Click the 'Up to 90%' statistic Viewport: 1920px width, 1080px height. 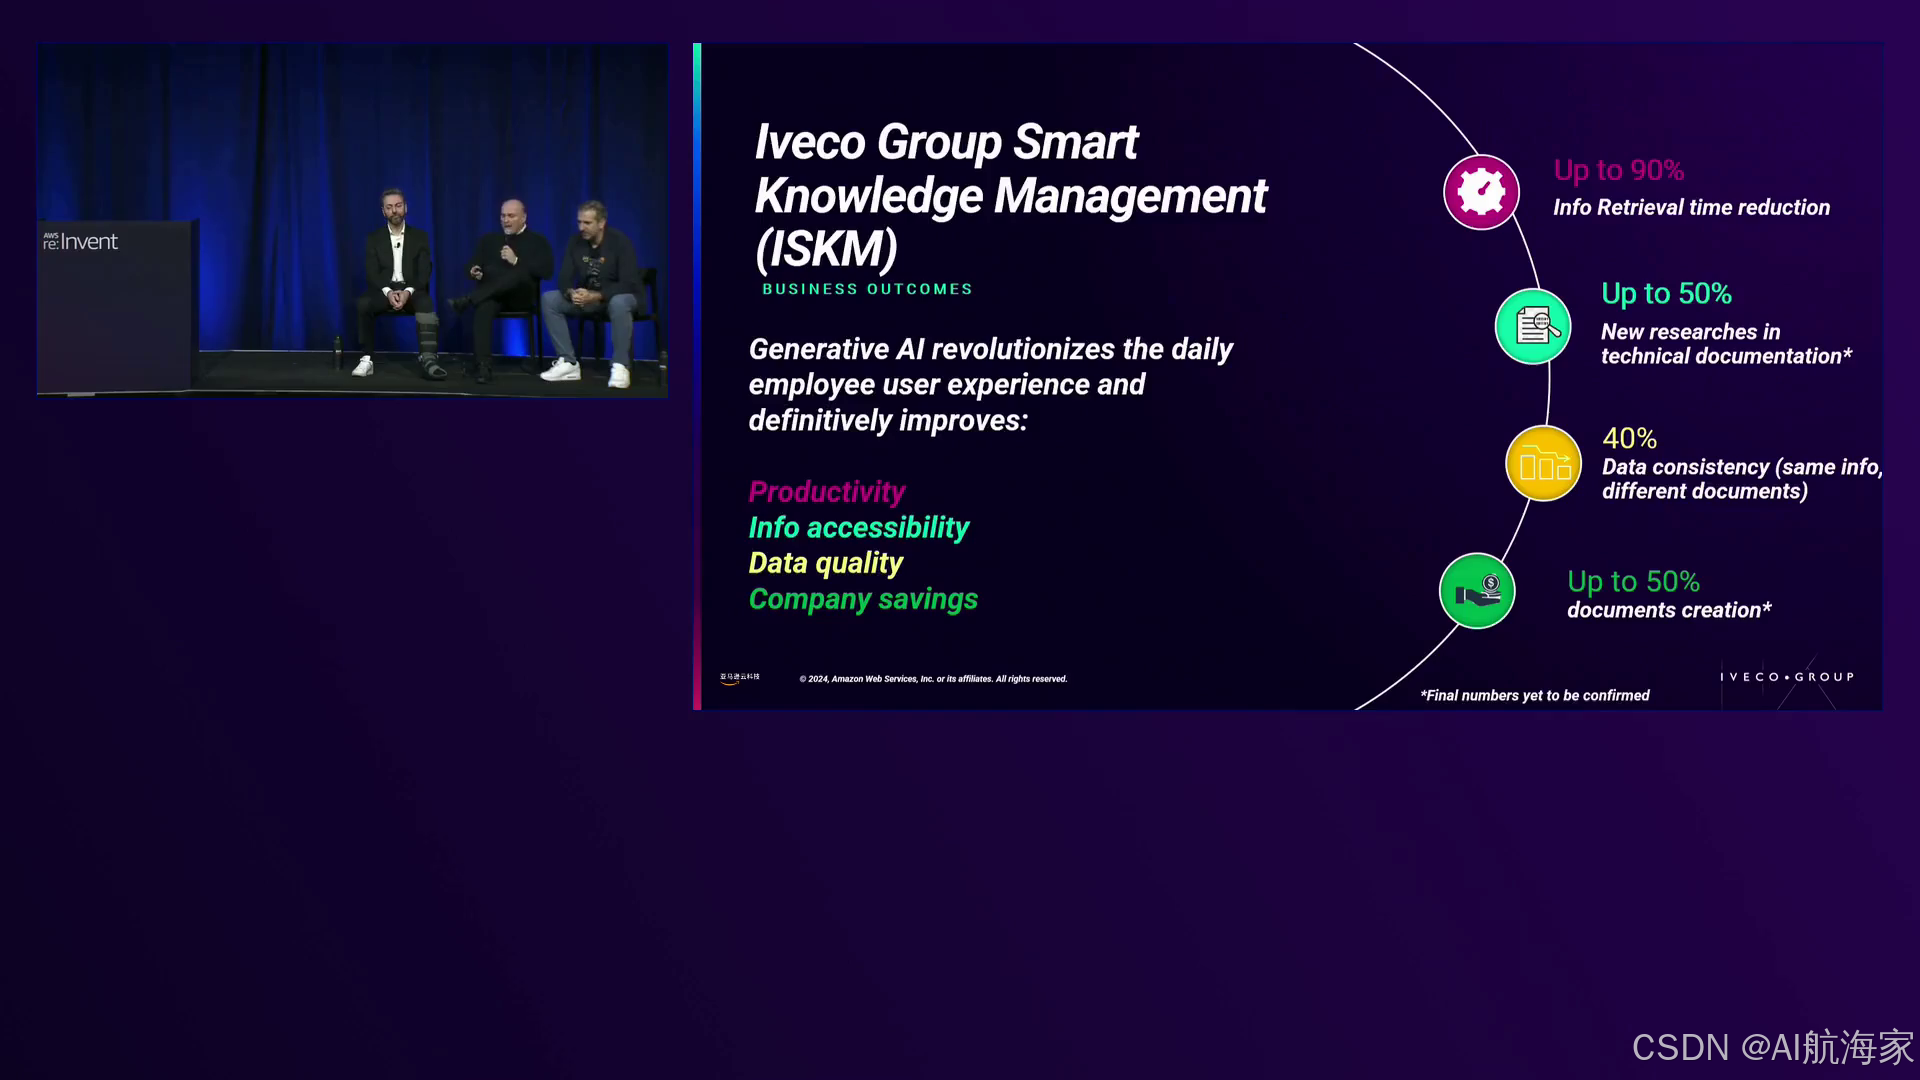[1618, 170]
